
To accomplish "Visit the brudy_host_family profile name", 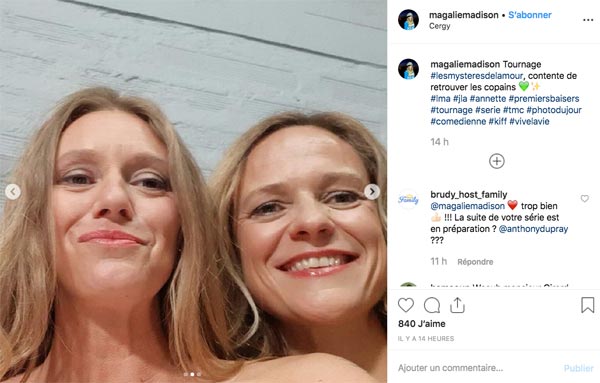I will [x=468, y=194].
